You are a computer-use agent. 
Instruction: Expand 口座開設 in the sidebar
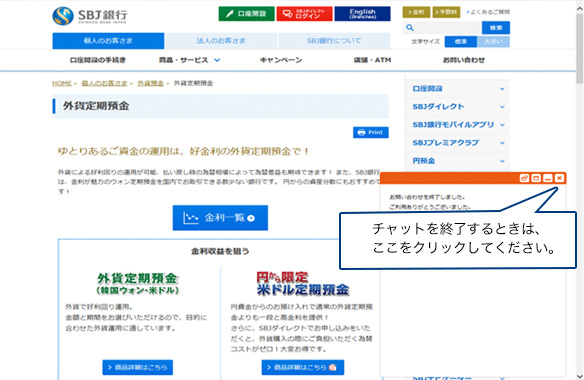pos(457,89)
